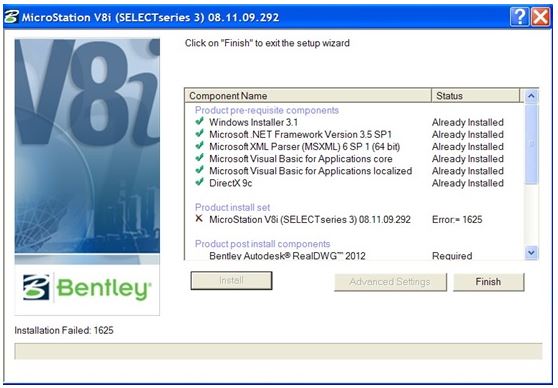This screenshot has height=388, width=558.
Task: Click the component list scrollbar thumb
Action: (x=531, y=144)
